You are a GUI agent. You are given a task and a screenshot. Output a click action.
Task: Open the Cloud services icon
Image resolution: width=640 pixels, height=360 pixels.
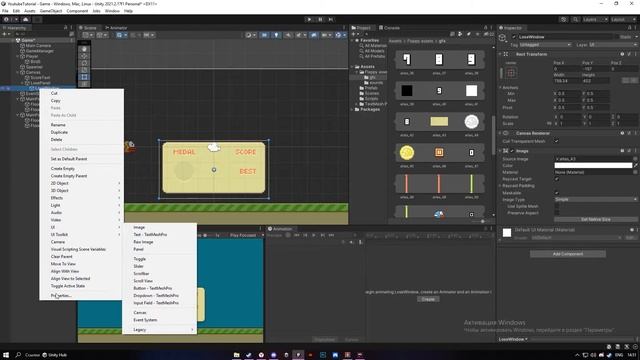pyautogui.click(x=26, y=19)
